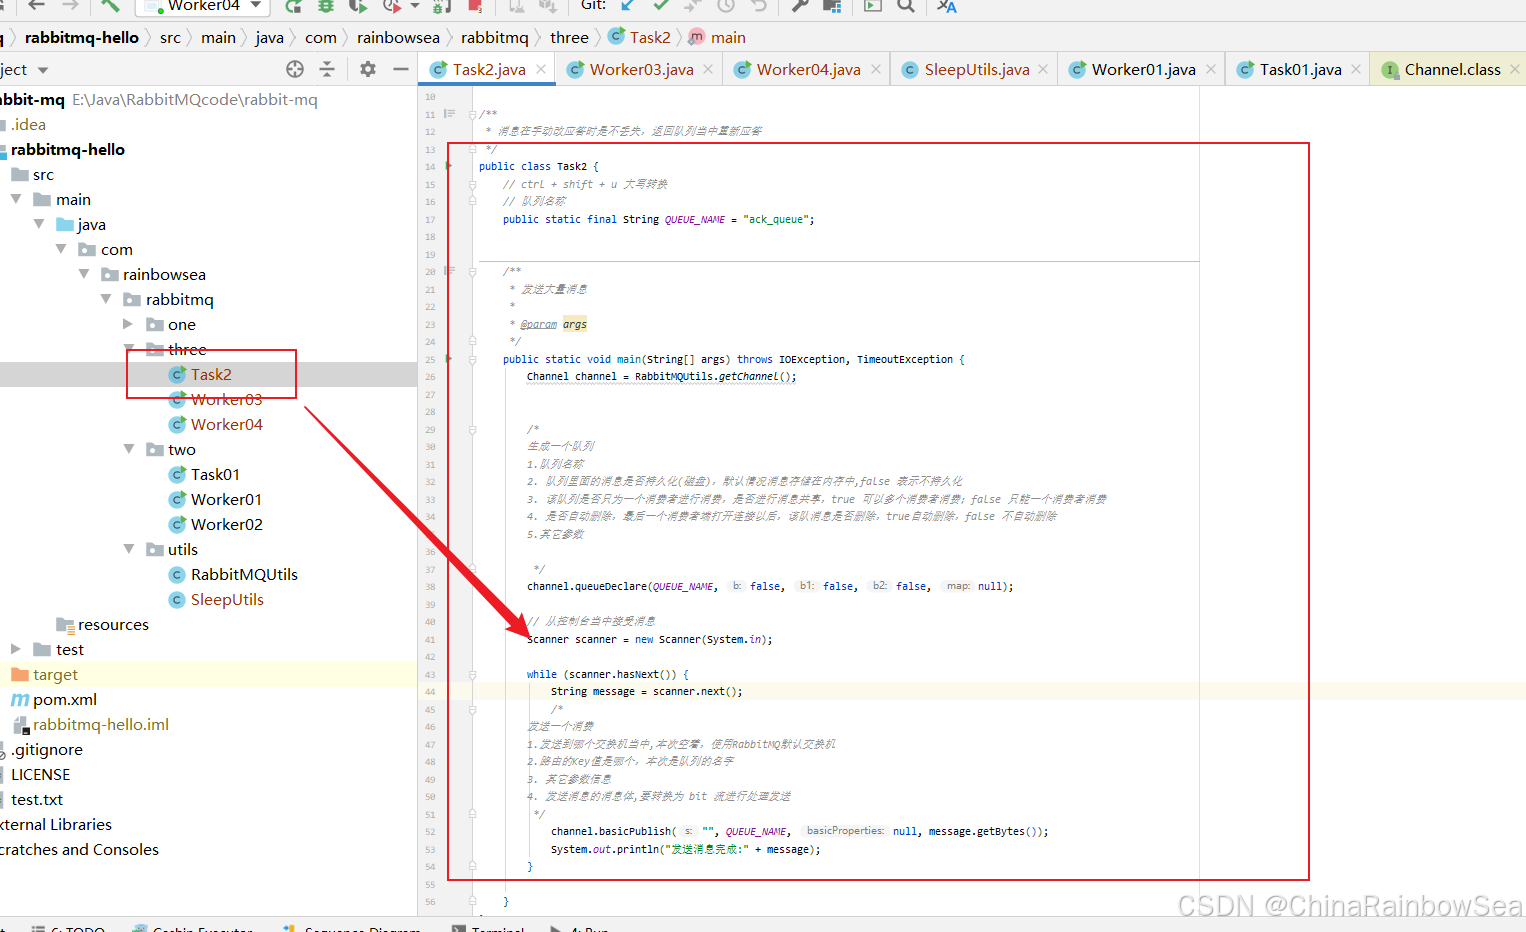Click the Git commit checkmark icon
This screenshot has width=1526, height=932.
pyautogui.click(x=661, y=5)
